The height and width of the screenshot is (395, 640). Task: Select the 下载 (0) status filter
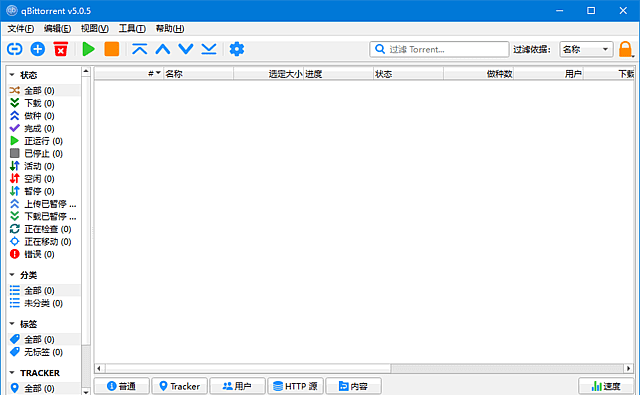tap(44, 103)
